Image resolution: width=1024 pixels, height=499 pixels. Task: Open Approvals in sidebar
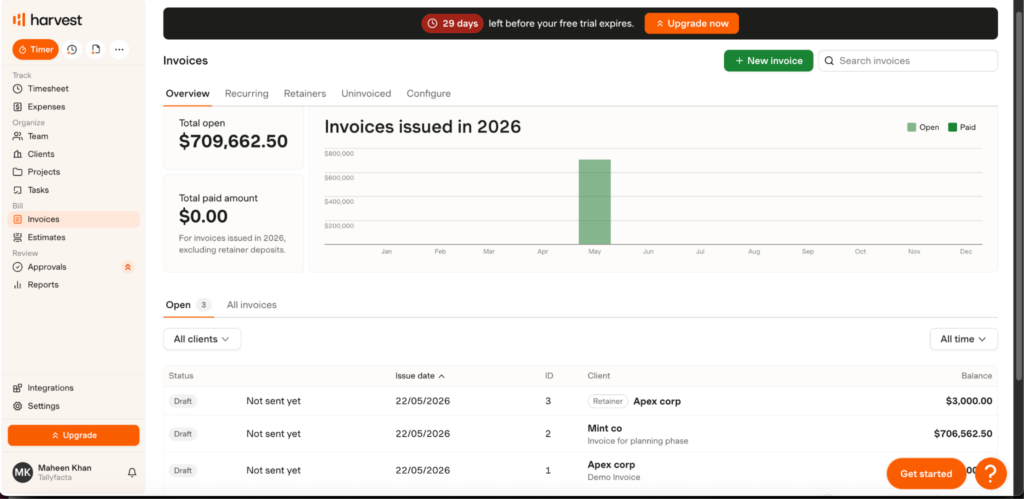pos(46,267)
